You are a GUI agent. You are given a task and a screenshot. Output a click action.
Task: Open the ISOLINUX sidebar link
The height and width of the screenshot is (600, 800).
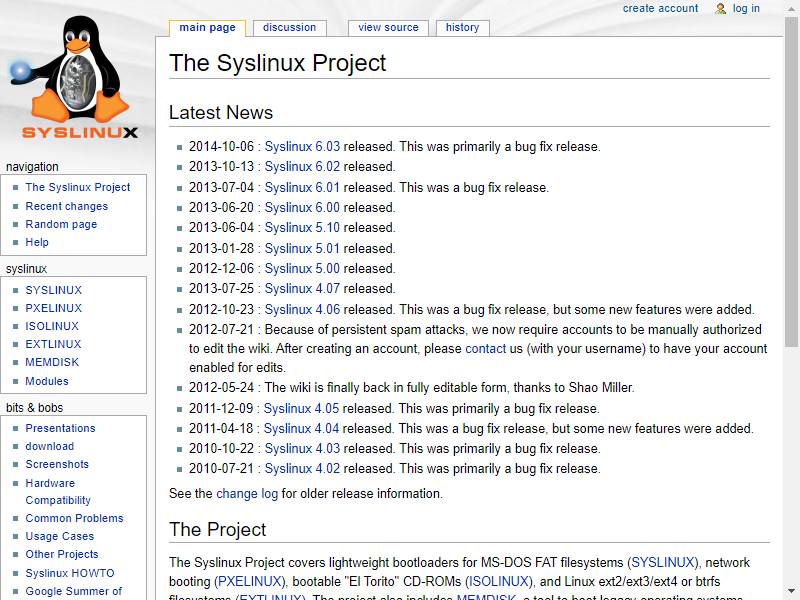(52, 326)
